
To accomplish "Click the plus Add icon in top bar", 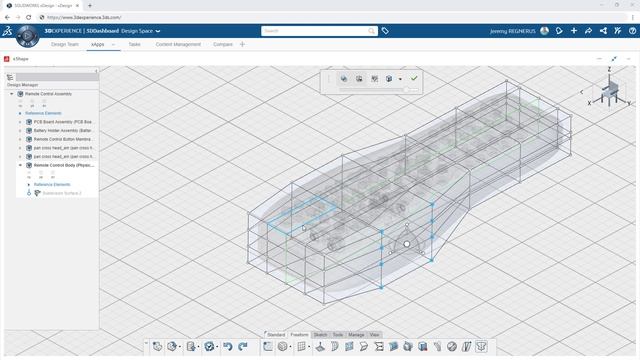I will click(x=574, y=31).
